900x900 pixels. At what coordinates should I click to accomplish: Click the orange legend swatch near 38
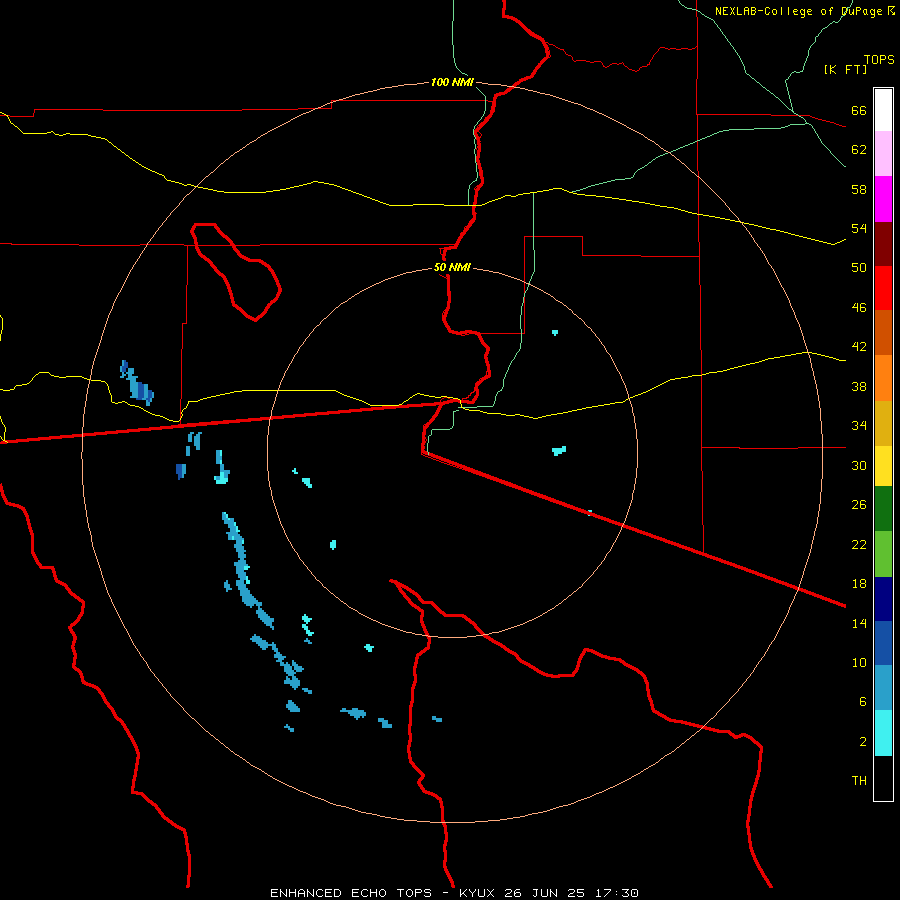(883, 378)
